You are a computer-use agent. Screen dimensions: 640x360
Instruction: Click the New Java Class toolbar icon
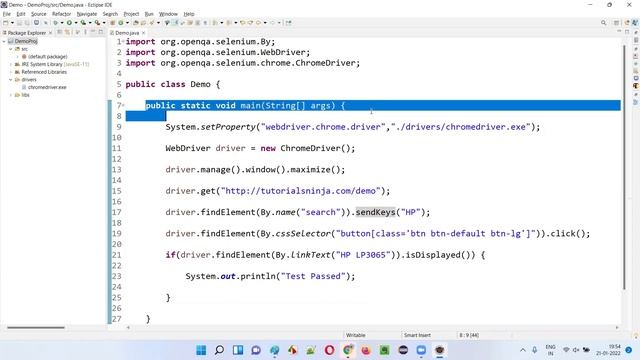click(120, 23)
